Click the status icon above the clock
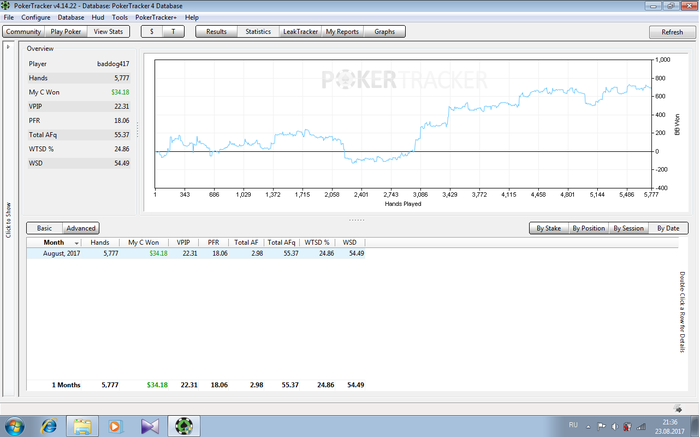Viewport: 700px width, 437px height. coord(678,408)
